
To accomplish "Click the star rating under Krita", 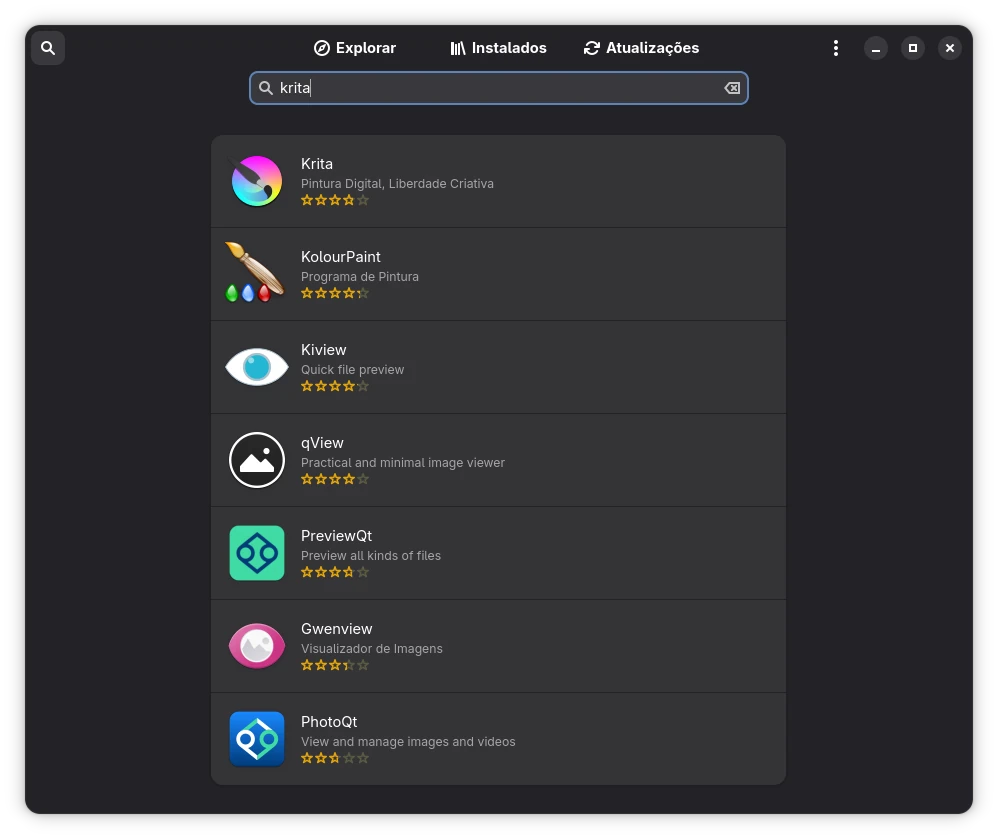I will click(335, 200).
